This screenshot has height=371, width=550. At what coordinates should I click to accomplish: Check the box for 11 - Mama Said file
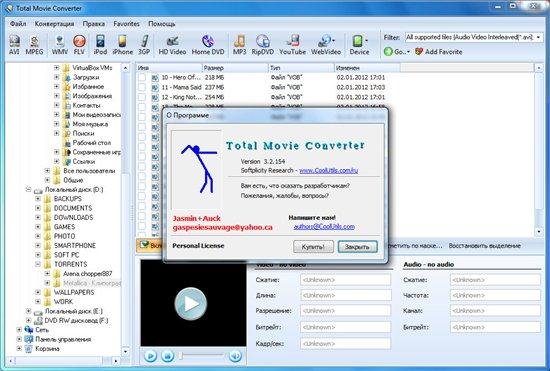[x=142, y=87]
